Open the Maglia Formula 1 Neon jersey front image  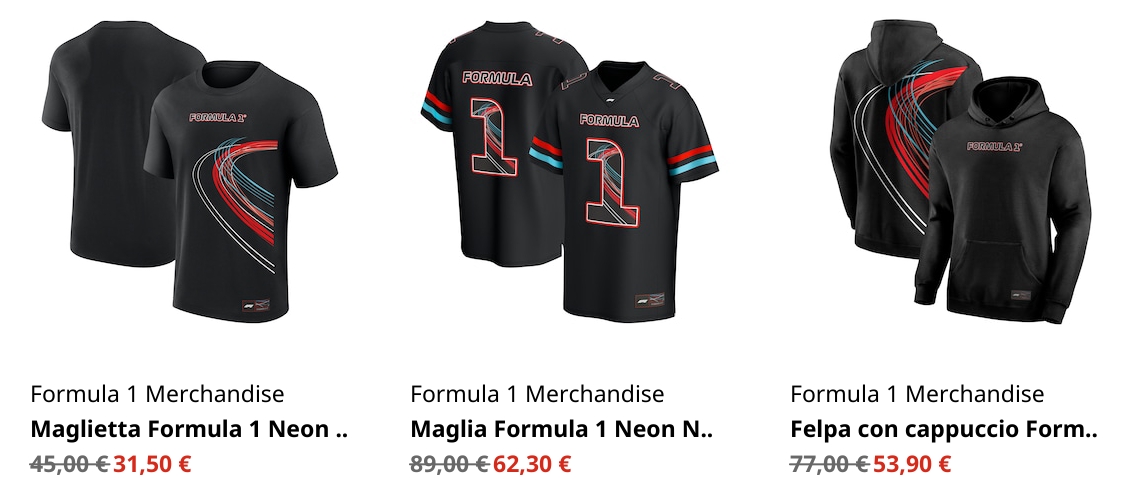(620, 200)
